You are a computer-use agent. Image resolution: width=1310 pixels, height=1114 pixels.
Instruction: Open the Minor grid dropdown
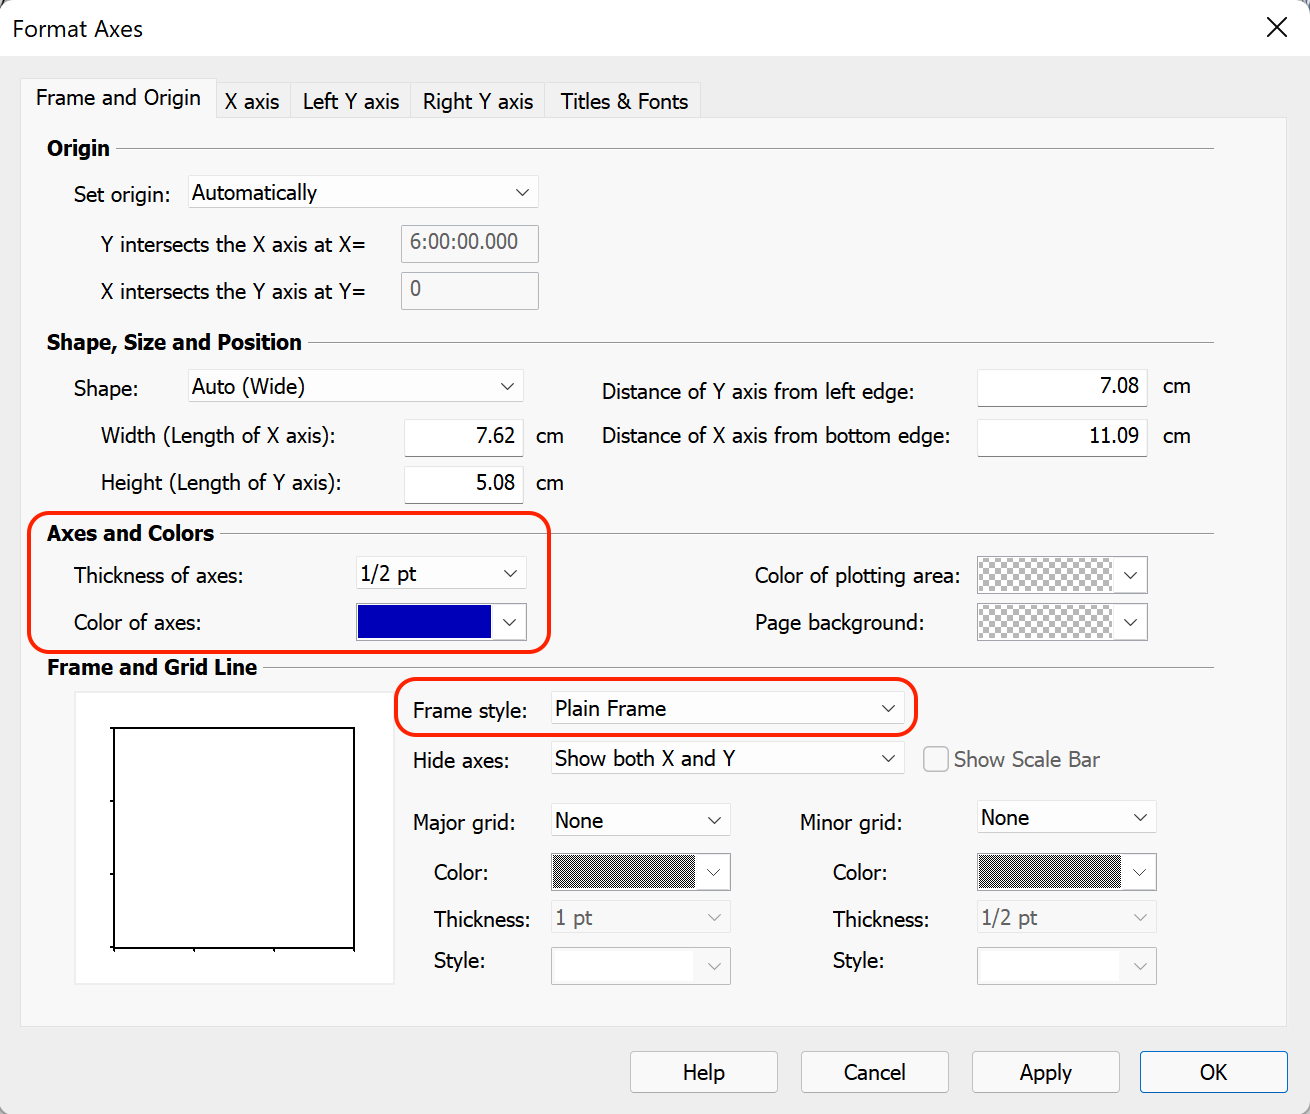1066,817
